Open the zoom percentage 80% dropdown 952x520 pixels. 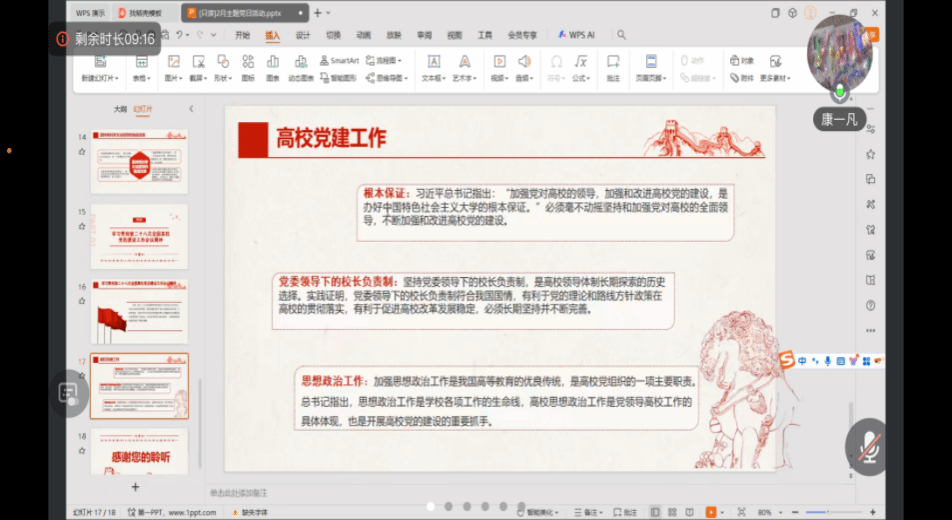769,512
